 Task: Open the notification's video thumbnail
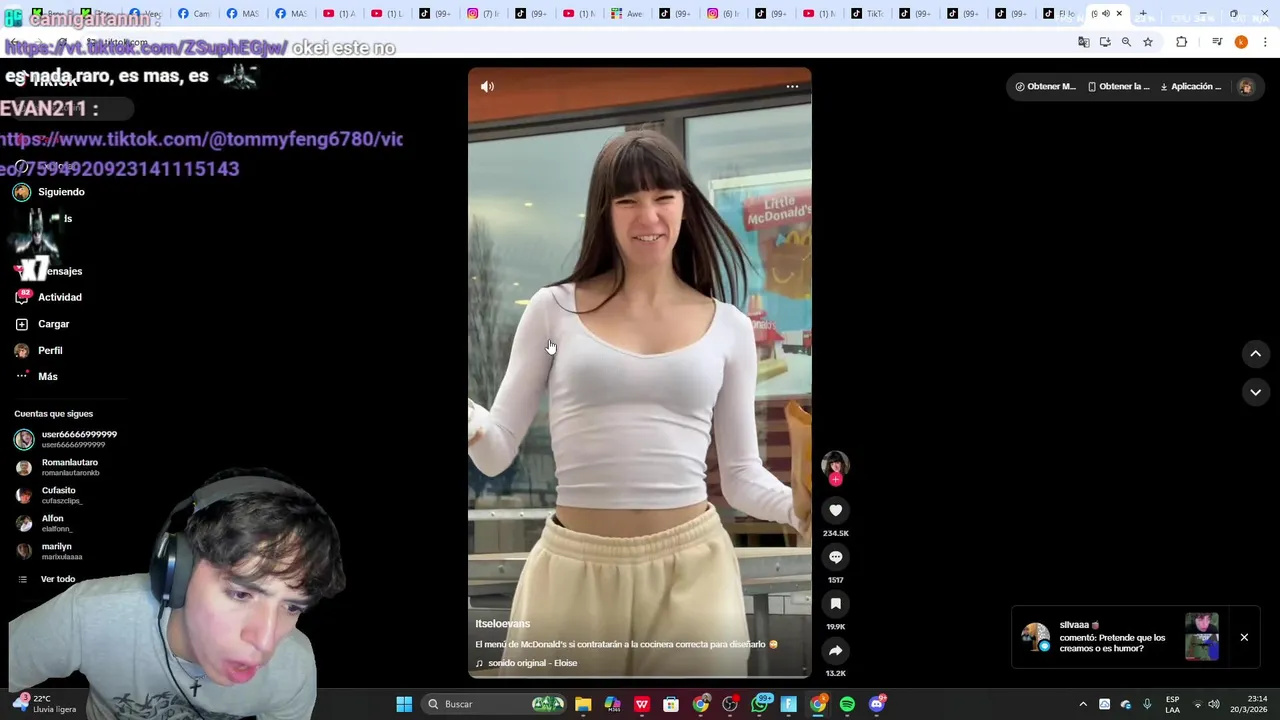coord(1202,637)
